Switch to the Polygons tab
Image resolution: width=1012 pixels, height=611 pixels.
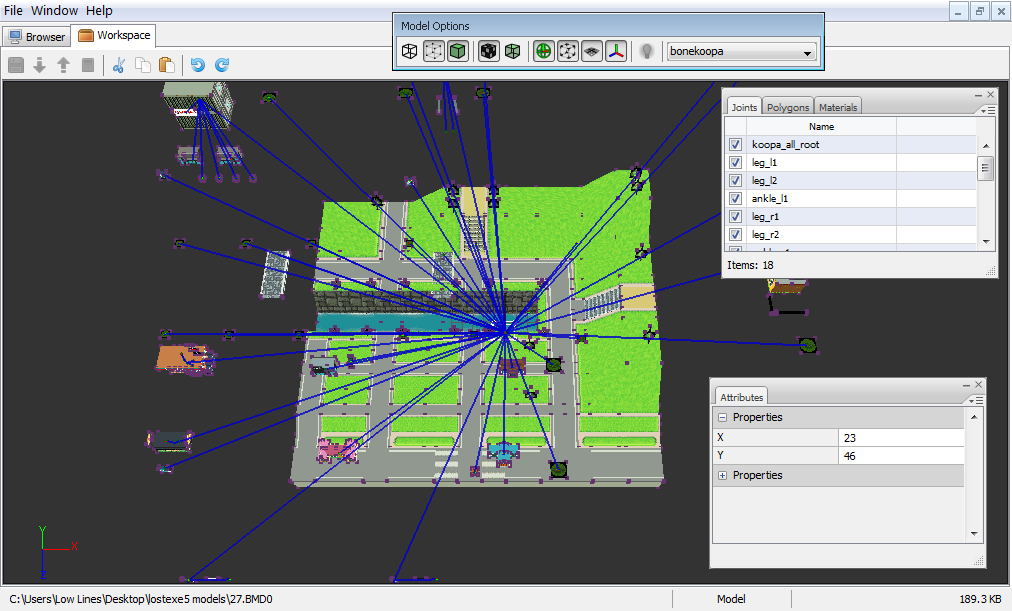(x=787, y=107)
